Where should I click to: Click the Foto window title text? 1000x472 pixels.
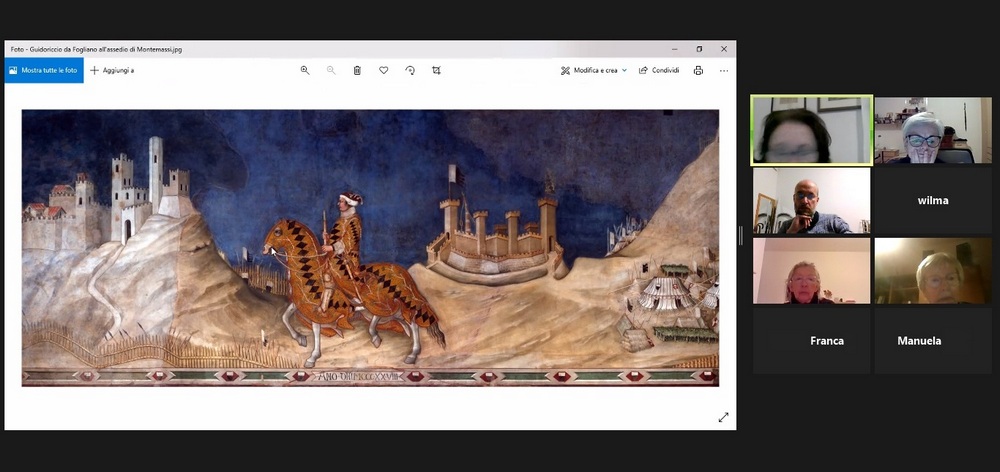96,49
